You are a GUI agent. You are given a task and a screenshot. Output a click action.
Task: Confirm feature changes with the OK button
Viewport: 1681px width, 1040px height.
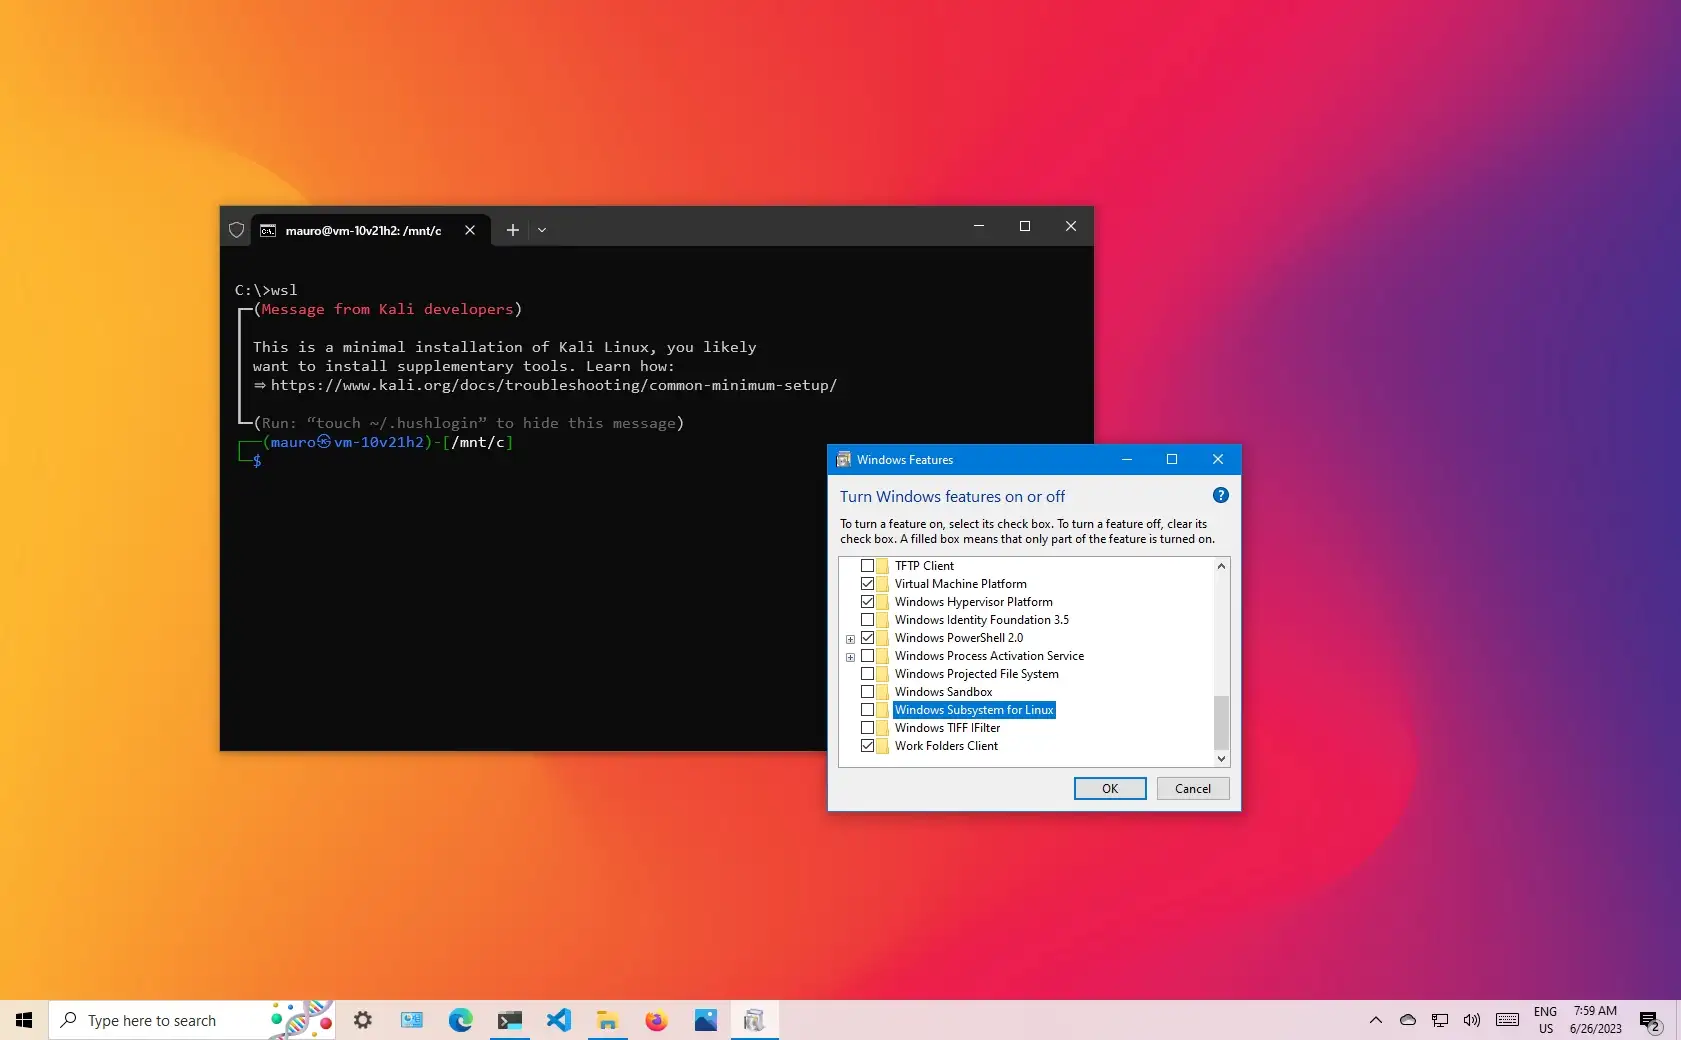pyautogui.click(x=1109, y=788)
